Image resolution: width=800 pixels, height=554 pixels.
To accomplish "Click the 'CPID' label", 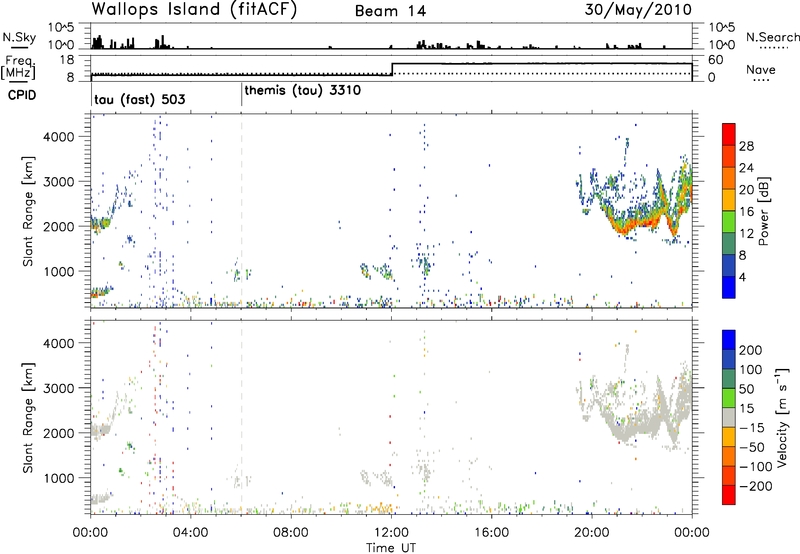I will pos(22,95).
